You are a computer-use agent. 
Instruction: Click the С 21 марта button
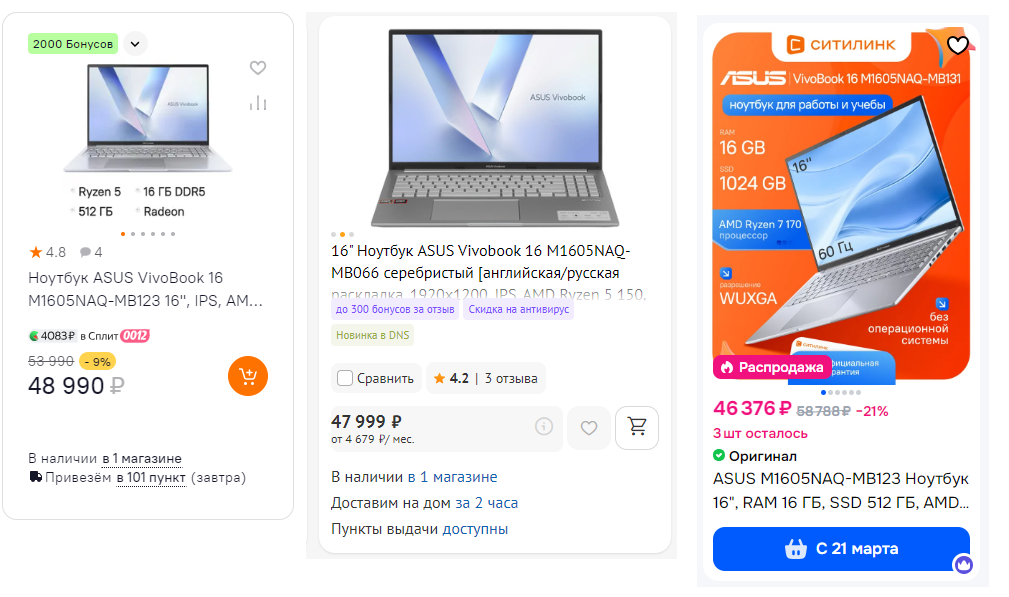pos(841,549)
